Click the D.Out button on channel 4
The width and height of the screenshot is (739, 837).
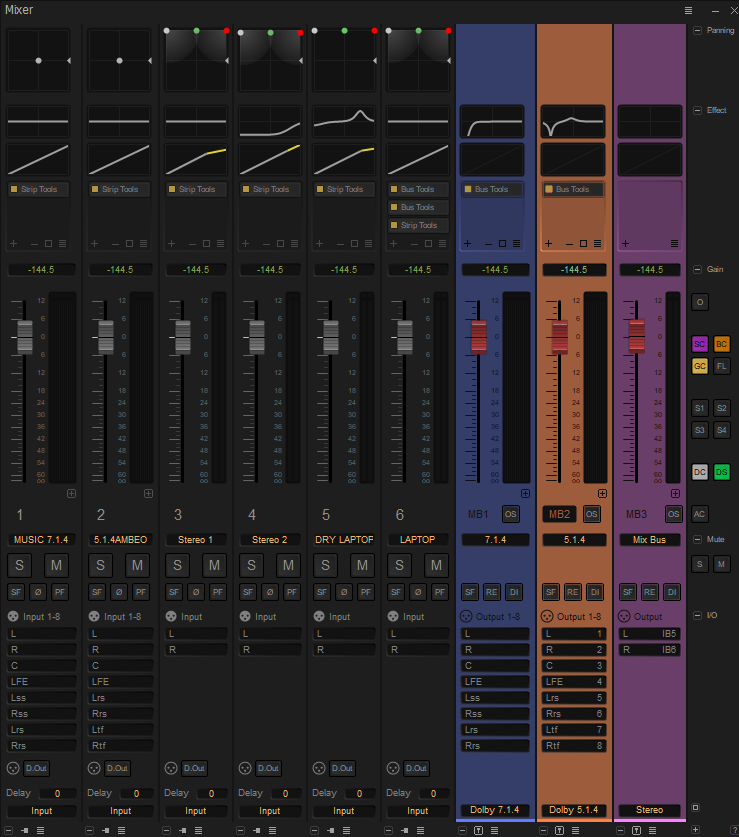pos(268,768)
